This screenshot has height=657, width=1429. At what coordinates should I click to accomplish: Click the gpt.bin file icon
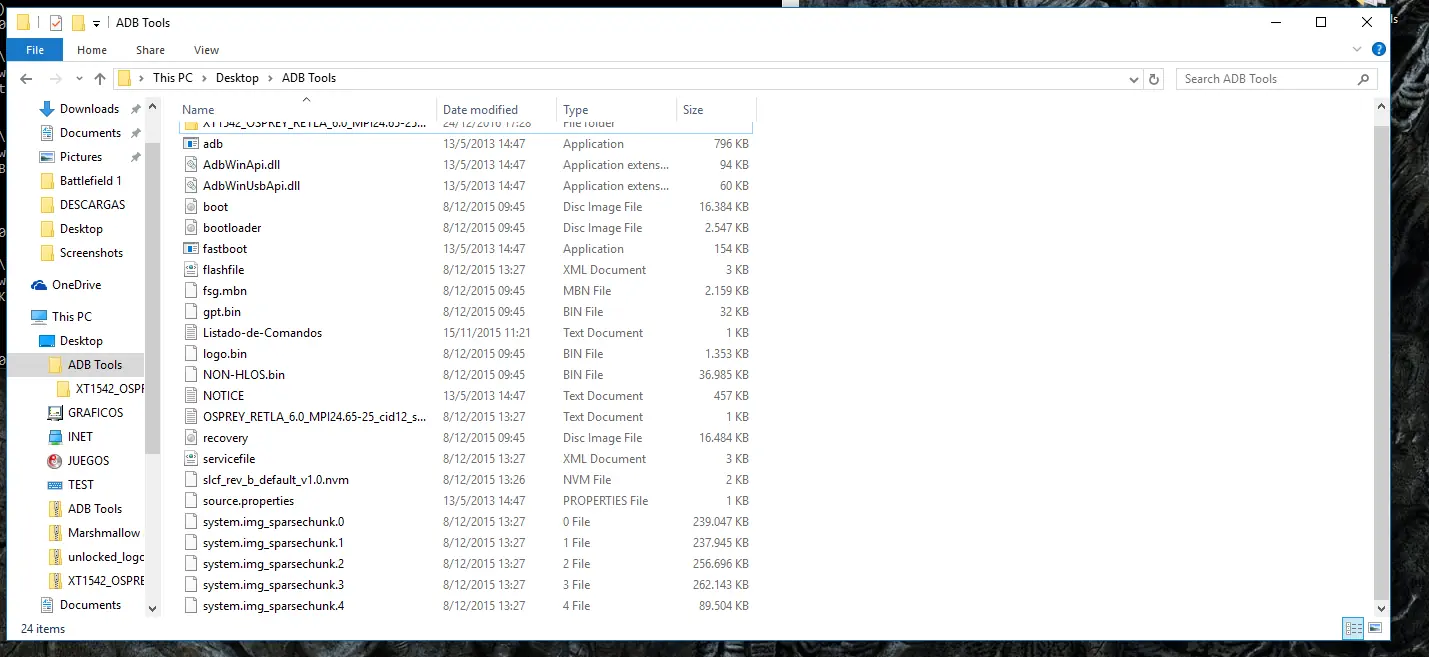click(192, 312)
